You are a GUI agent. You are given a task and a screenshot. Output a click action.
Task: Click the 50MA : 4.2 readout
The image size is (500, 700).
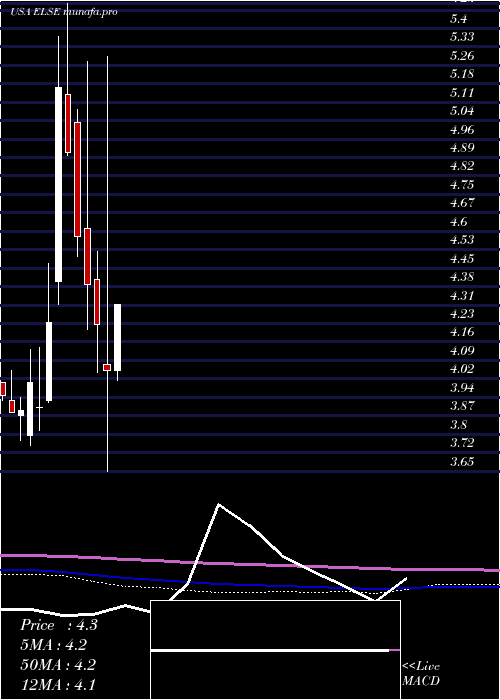(58, 664)
